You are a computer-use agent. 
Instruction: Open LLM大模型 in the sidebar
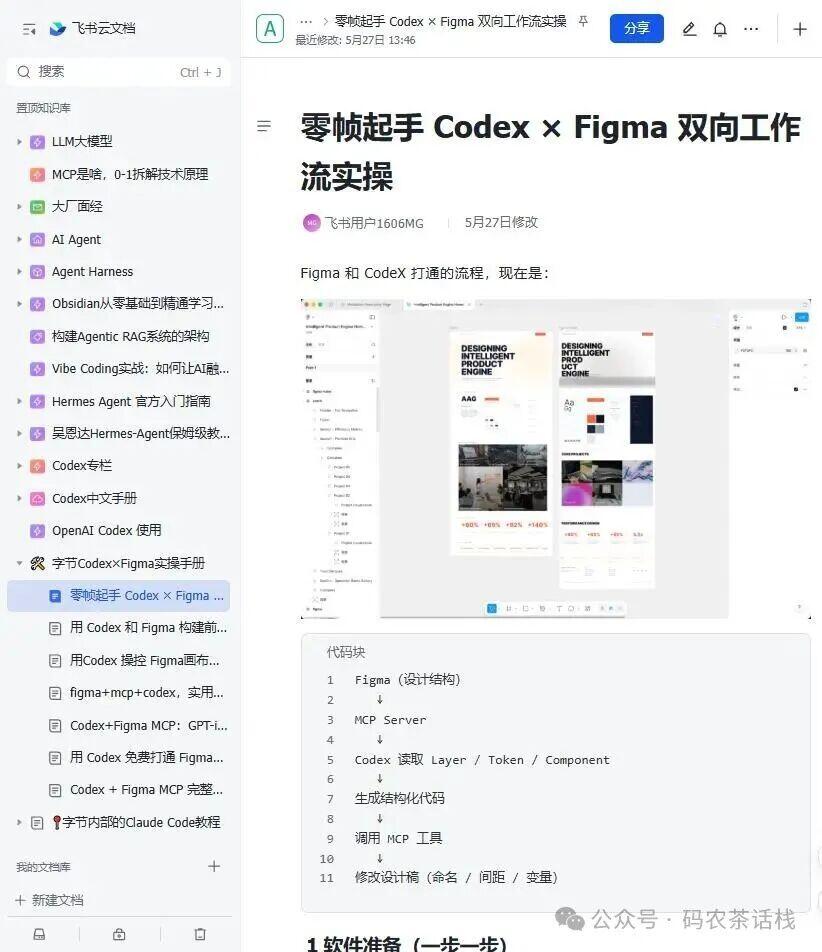(x=82, y=141)
